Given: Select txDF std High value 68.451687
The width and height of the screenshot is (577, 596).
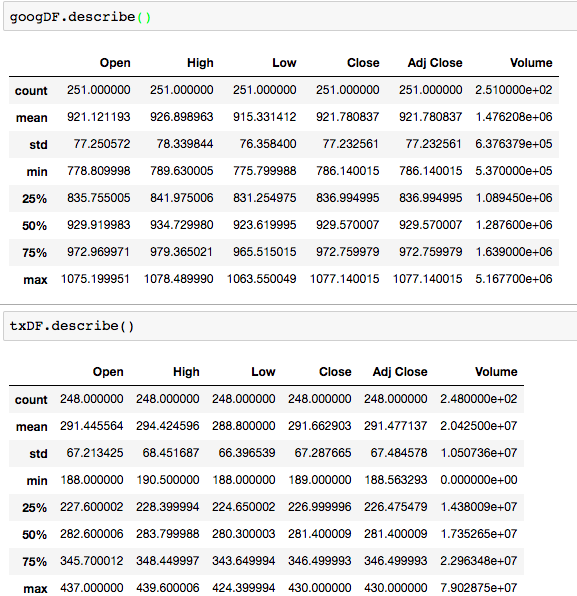Looking at the screenshot, I should click(x=171, y=453).
